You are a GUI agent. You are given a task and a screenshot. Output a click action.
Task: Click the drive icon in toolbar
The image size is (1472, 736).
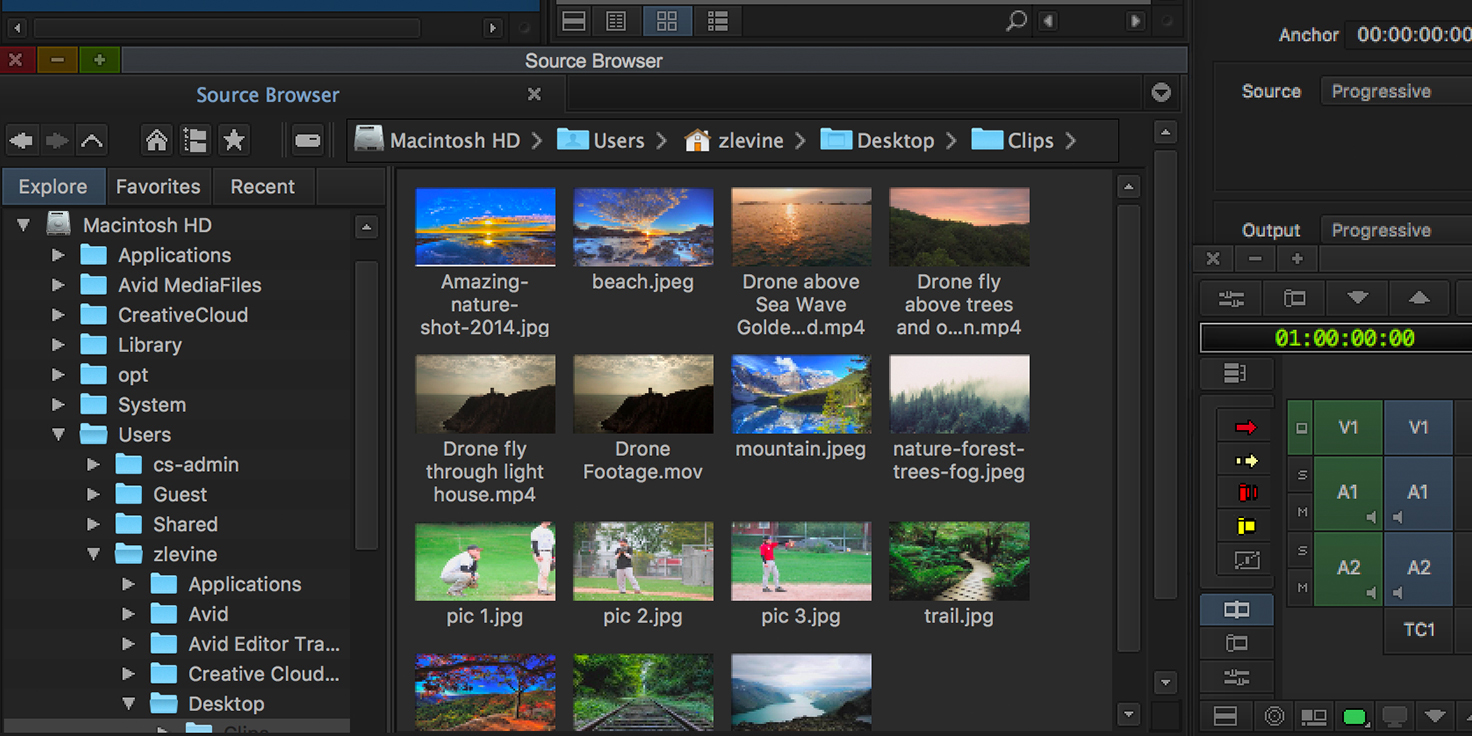[308, 141]
